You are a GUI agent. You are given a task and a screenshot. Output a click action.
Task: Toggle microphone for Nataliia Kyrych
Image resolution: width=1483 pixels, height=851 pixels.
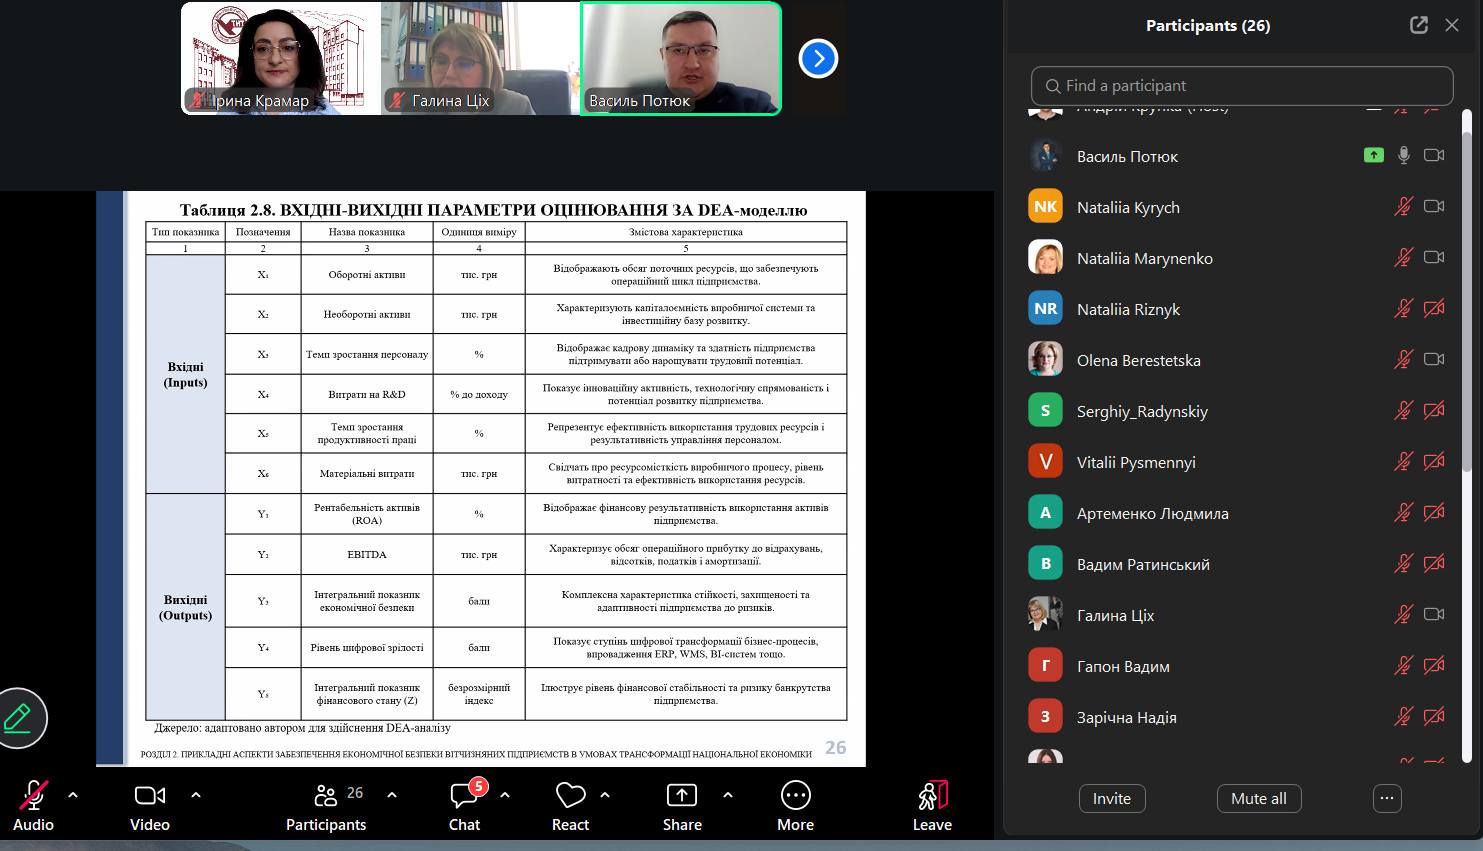point(1403,207)
